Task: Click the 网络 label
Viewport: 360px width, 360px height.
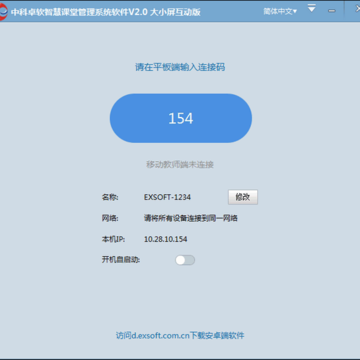Action: pos(110,218)
